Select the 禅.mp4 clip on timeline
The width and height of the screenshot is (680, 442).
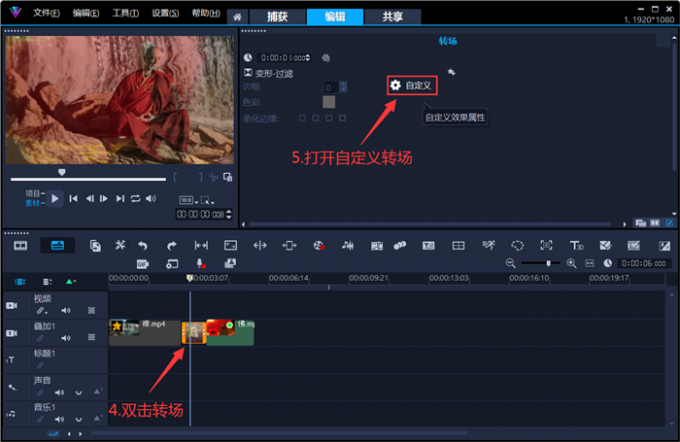(x=145, y=333)
